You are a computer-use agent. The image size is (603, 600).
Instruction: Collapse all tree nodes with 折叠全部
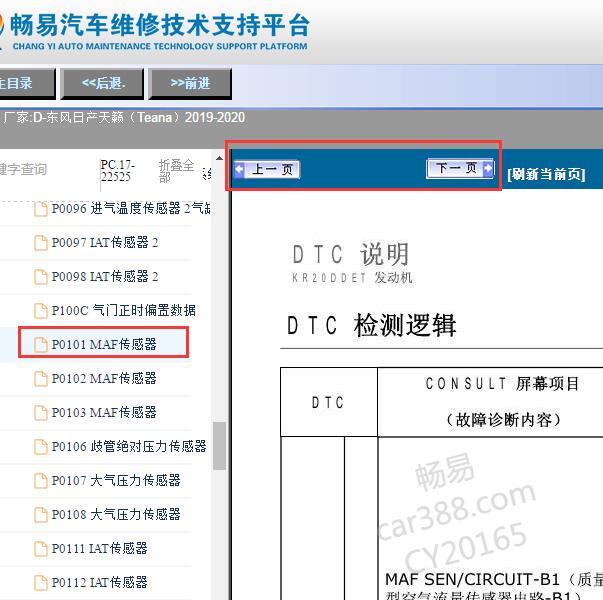point(177,171)
